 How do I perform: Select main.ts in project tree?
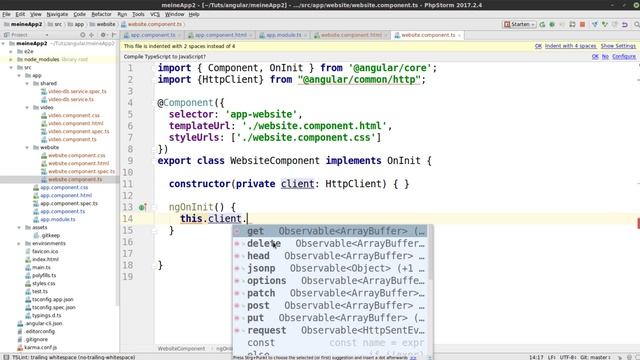pos(41,267)
